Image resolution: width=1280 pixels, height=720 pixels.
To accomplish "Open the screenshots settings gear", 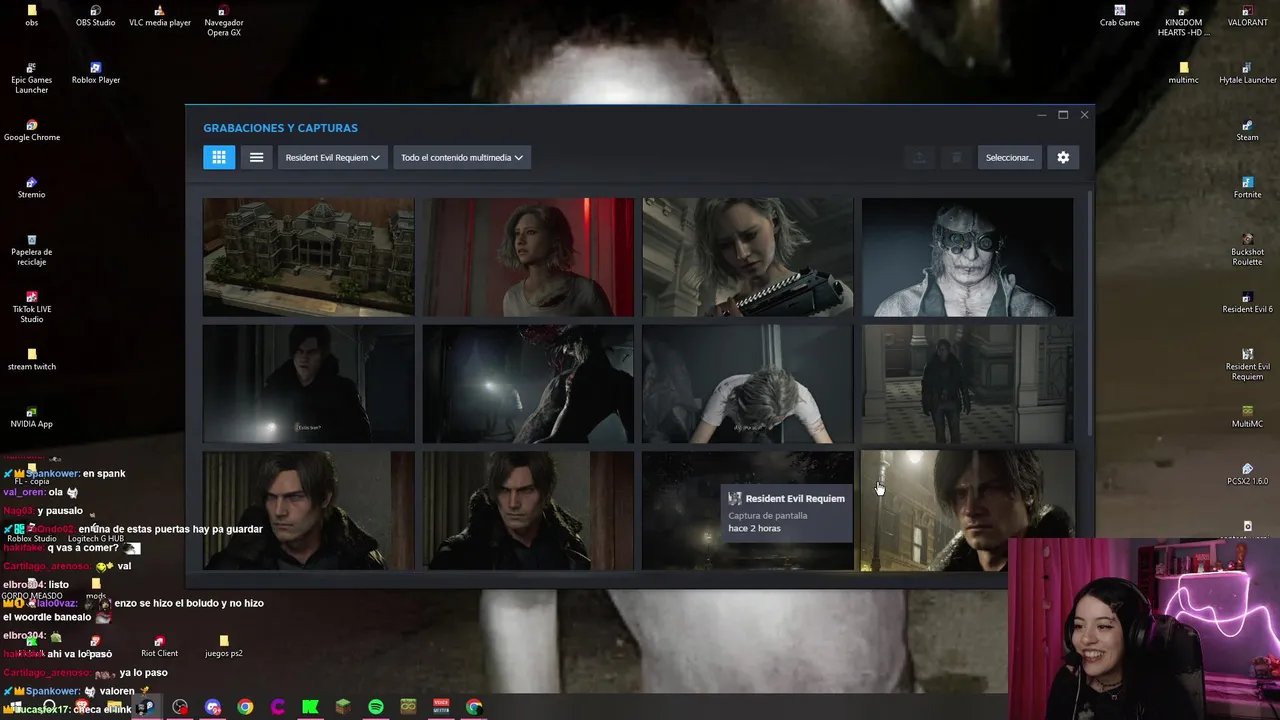I will pyautogui.click(x=1063, y=157).
